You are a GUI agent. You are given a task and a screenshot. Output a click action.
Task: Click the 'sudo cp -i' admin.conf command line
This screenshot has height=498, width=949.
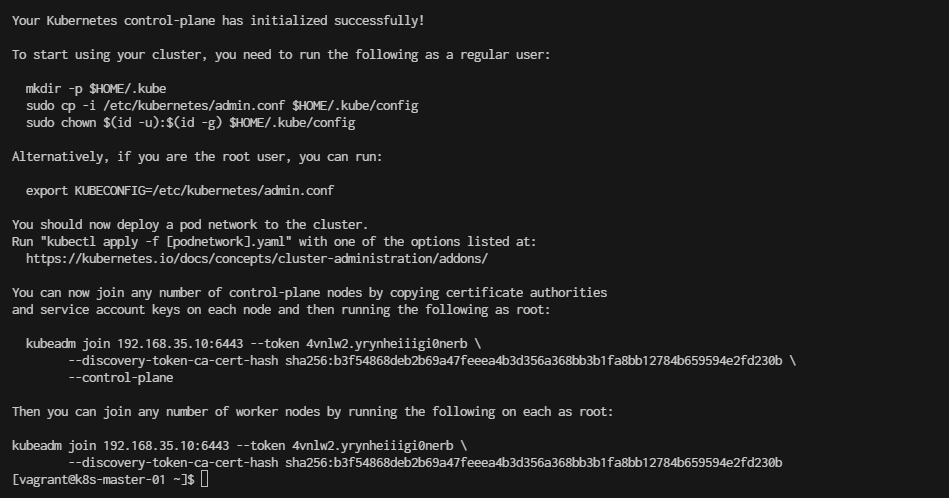pos(222,105)
